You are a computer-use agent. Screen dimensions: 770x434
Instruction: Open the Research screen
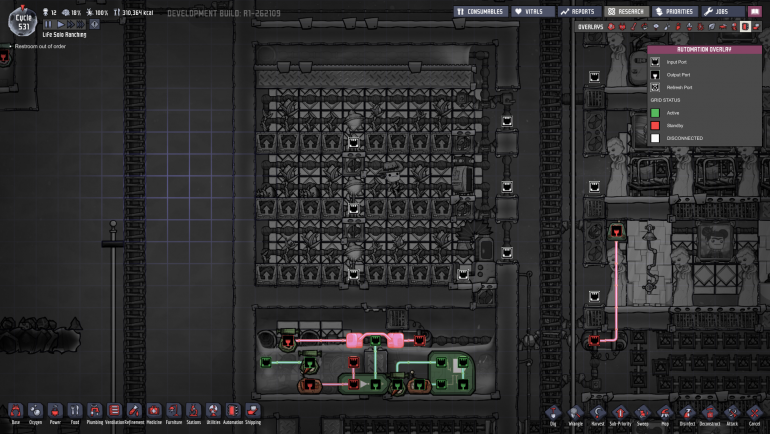coord(626,11)
